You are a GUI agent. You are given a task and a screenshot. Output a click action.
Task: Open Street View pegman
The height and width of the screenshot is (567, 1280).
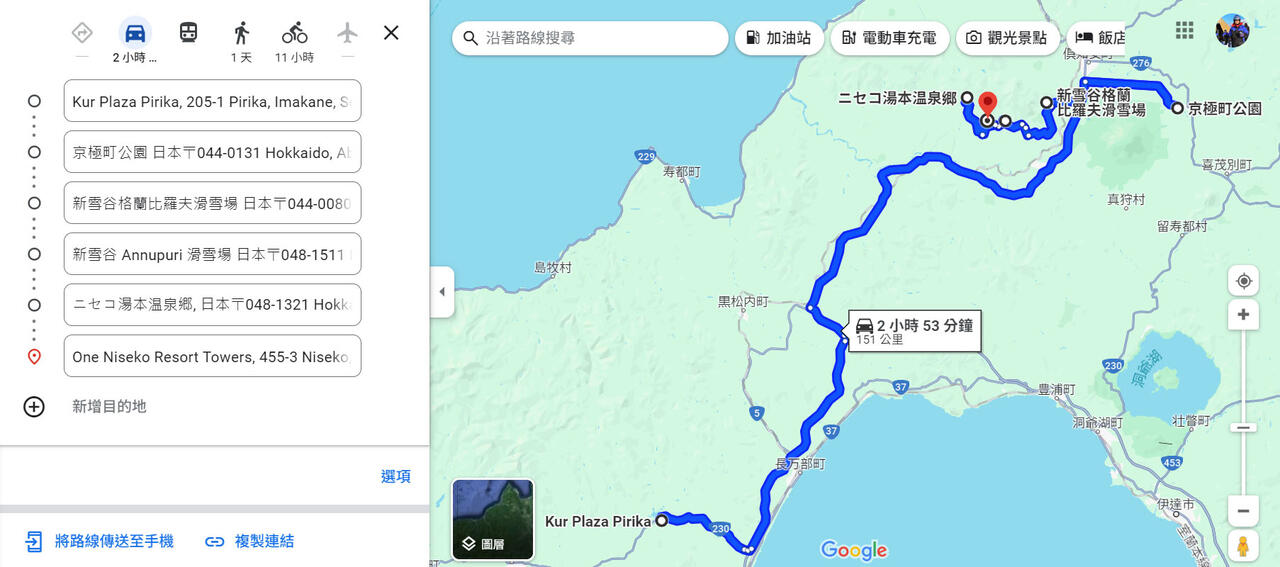point(1243,546)
